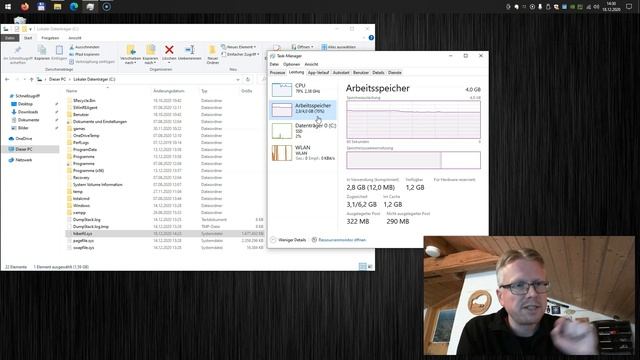Open Verschieben nach dropdown
This screenshot has height=360, width=640.
click(x=131, y=54)
